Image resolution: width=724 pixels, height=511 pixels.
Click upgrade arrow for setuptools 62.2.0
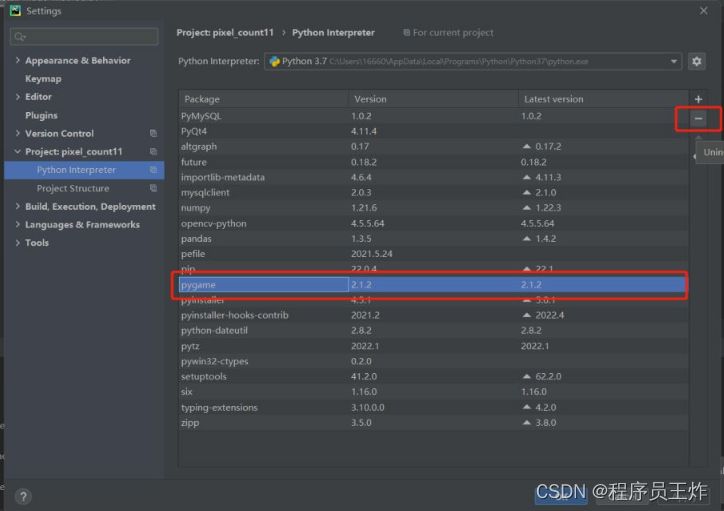(x=526, y=377)
